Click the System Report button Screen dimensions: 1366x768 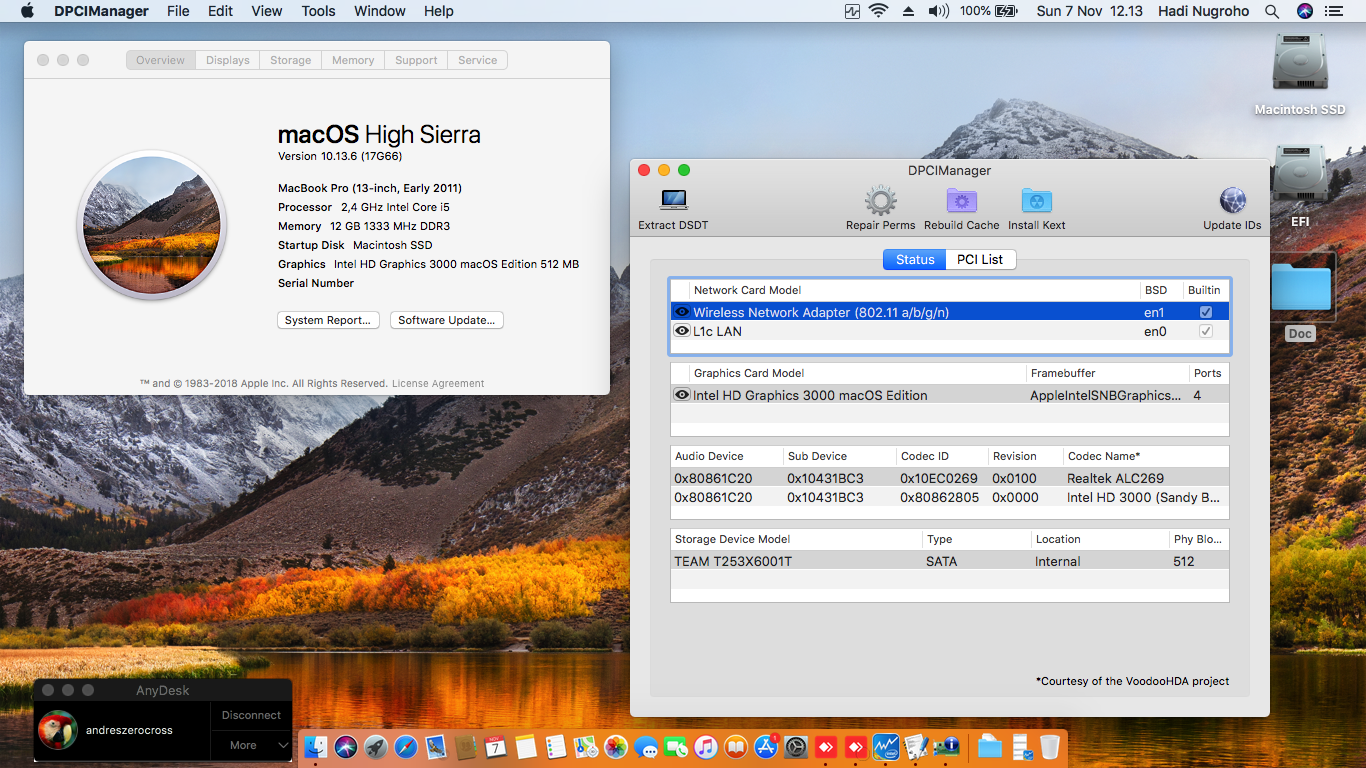(328, 320)
